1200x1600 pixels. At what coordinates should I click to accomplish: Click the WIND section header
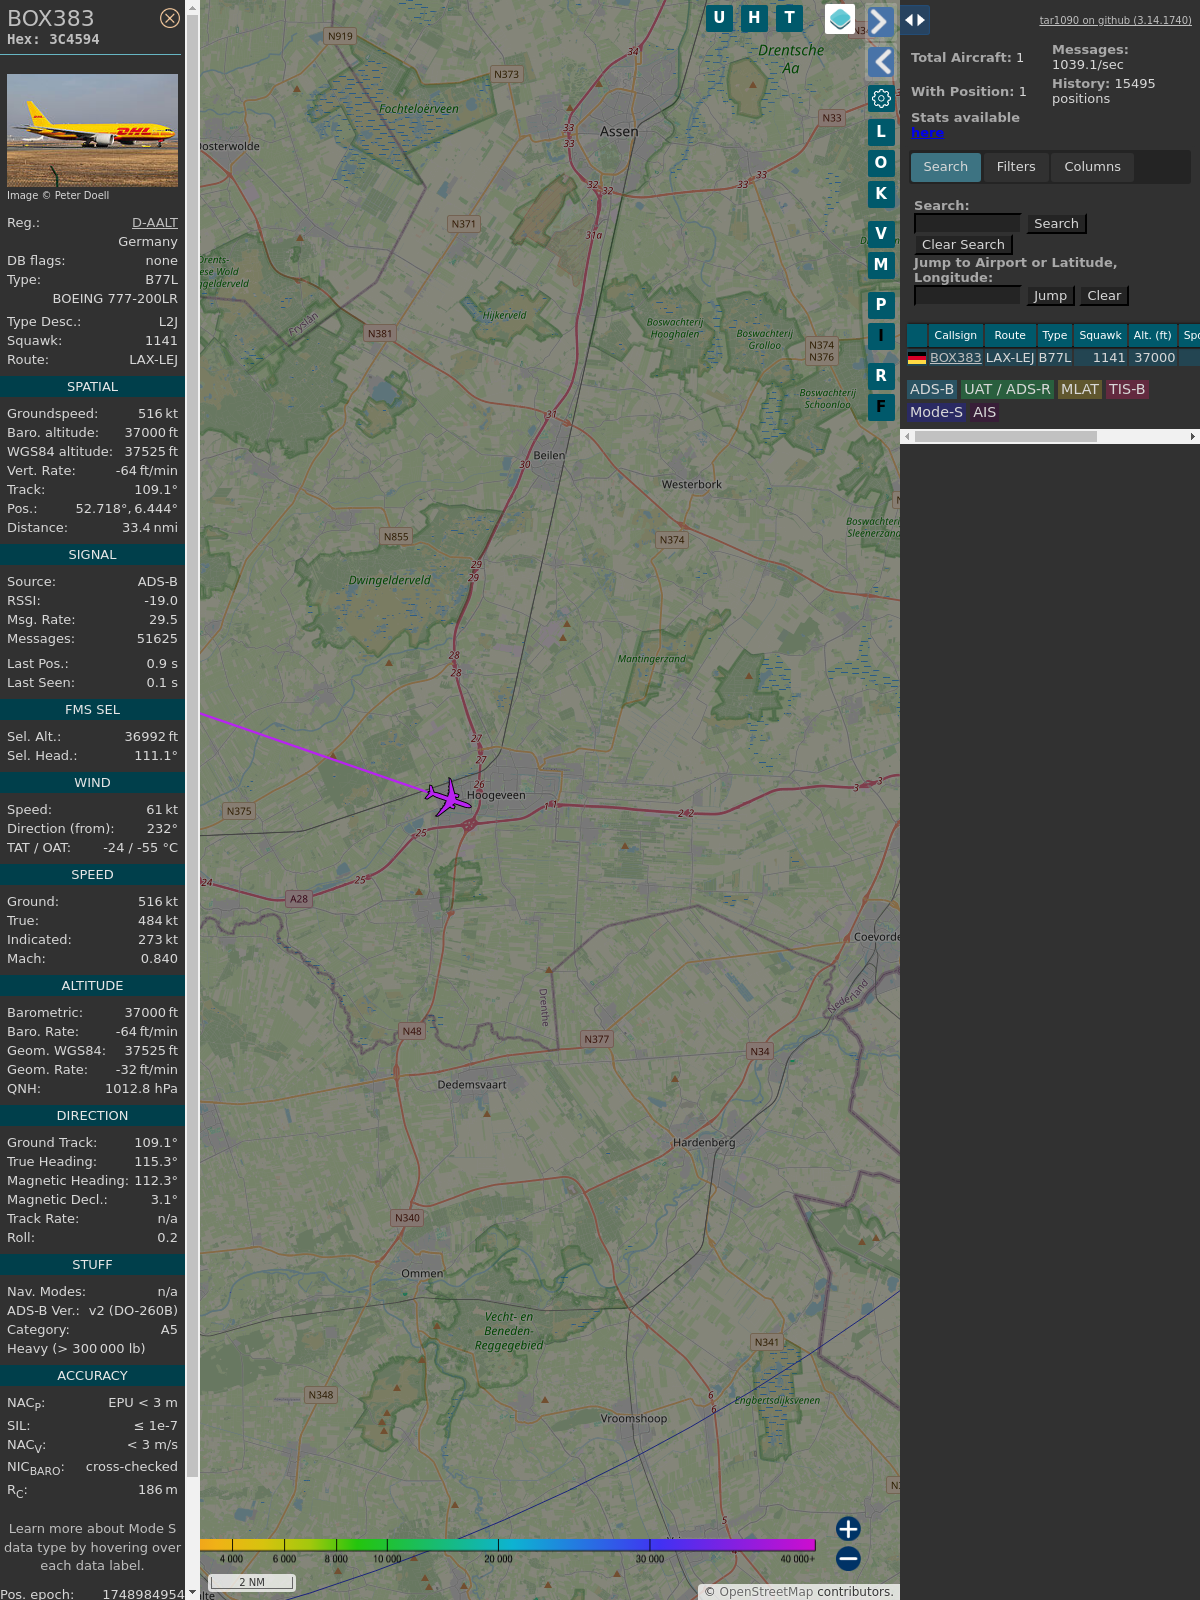click(92, 783)
